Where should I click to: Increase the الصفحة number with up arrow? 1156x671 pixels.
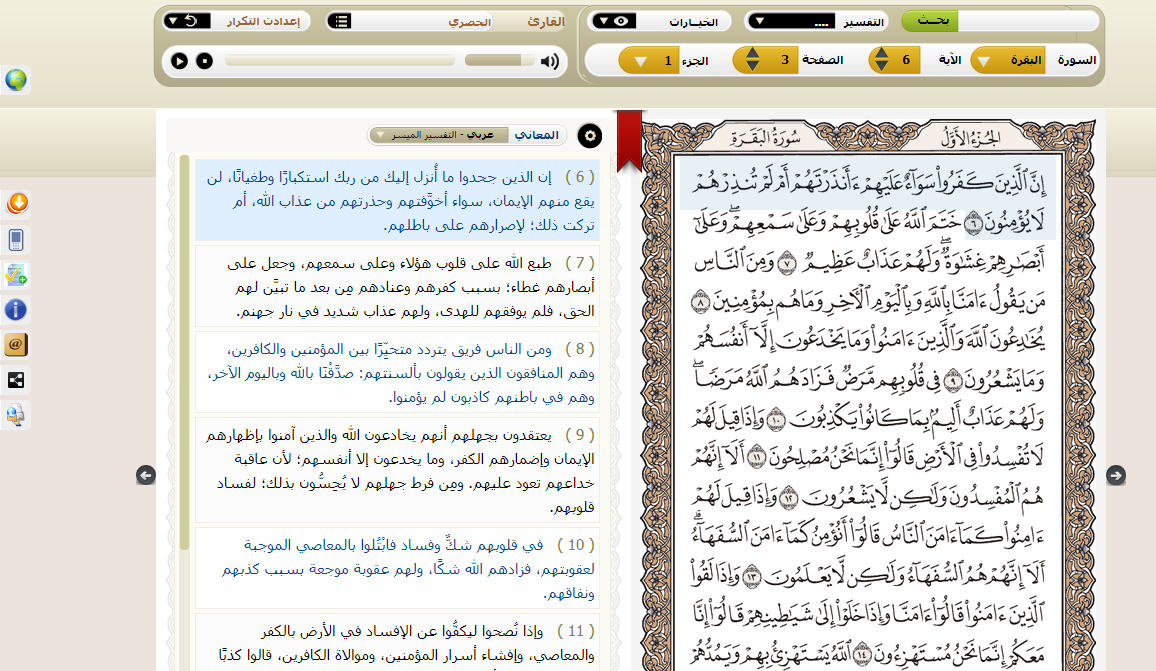(x=752, y=54)
